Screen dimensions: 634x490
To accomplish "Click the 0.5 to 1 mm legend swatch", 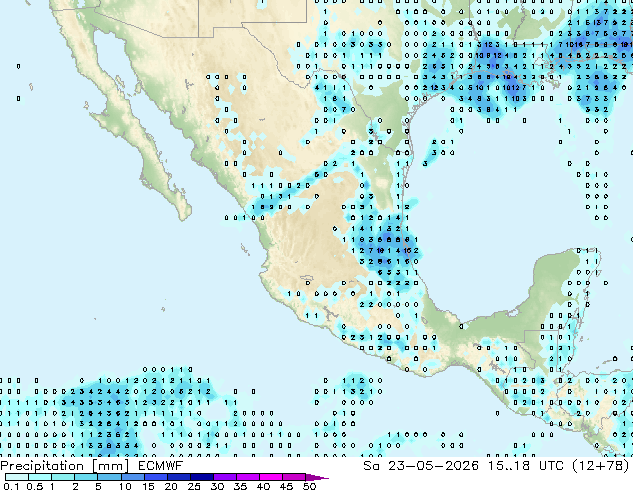I will pyautogui.click(x=40, y=477).
